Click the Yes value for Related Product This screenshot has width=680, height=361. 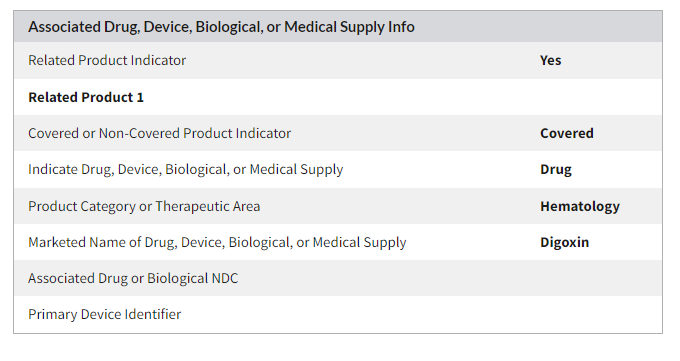[x=550, y=60]
